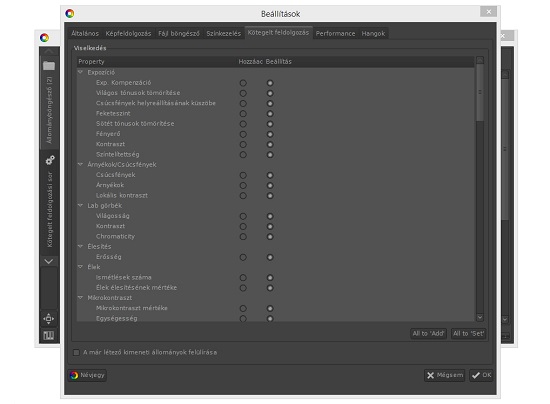
Task: Select Hozzáad radio for Exp. Kompenzáció
Action: (x=243, y=83)
